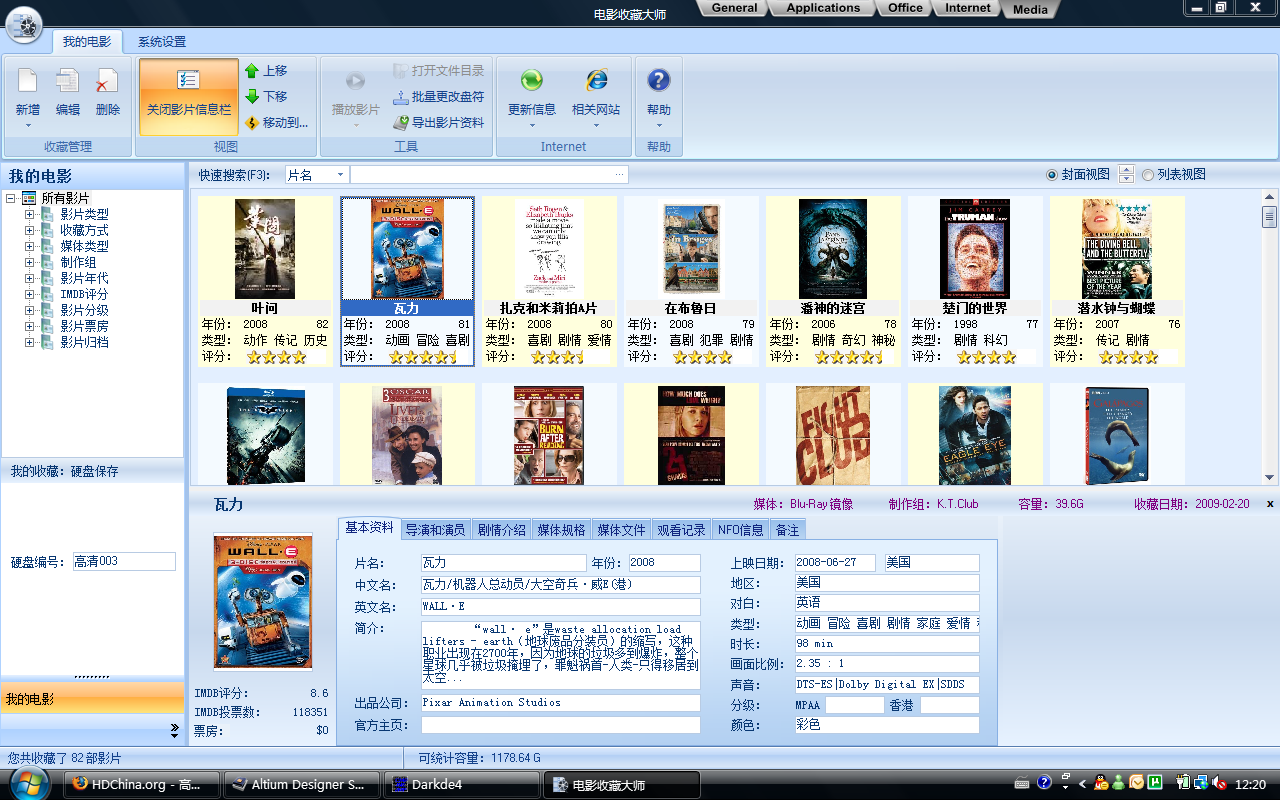1280x800 pixels.
Task: Click the 下移 green down arrow
Action: 252,97
